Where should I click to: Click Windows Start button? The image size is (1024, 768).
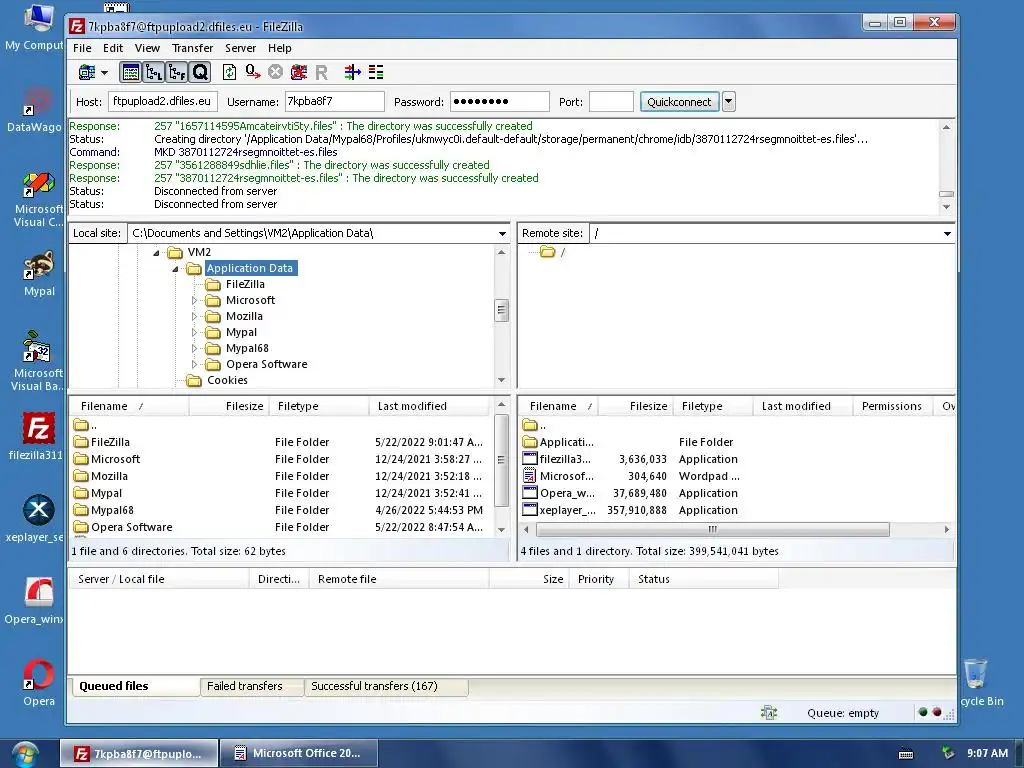(x=25, y=754)
